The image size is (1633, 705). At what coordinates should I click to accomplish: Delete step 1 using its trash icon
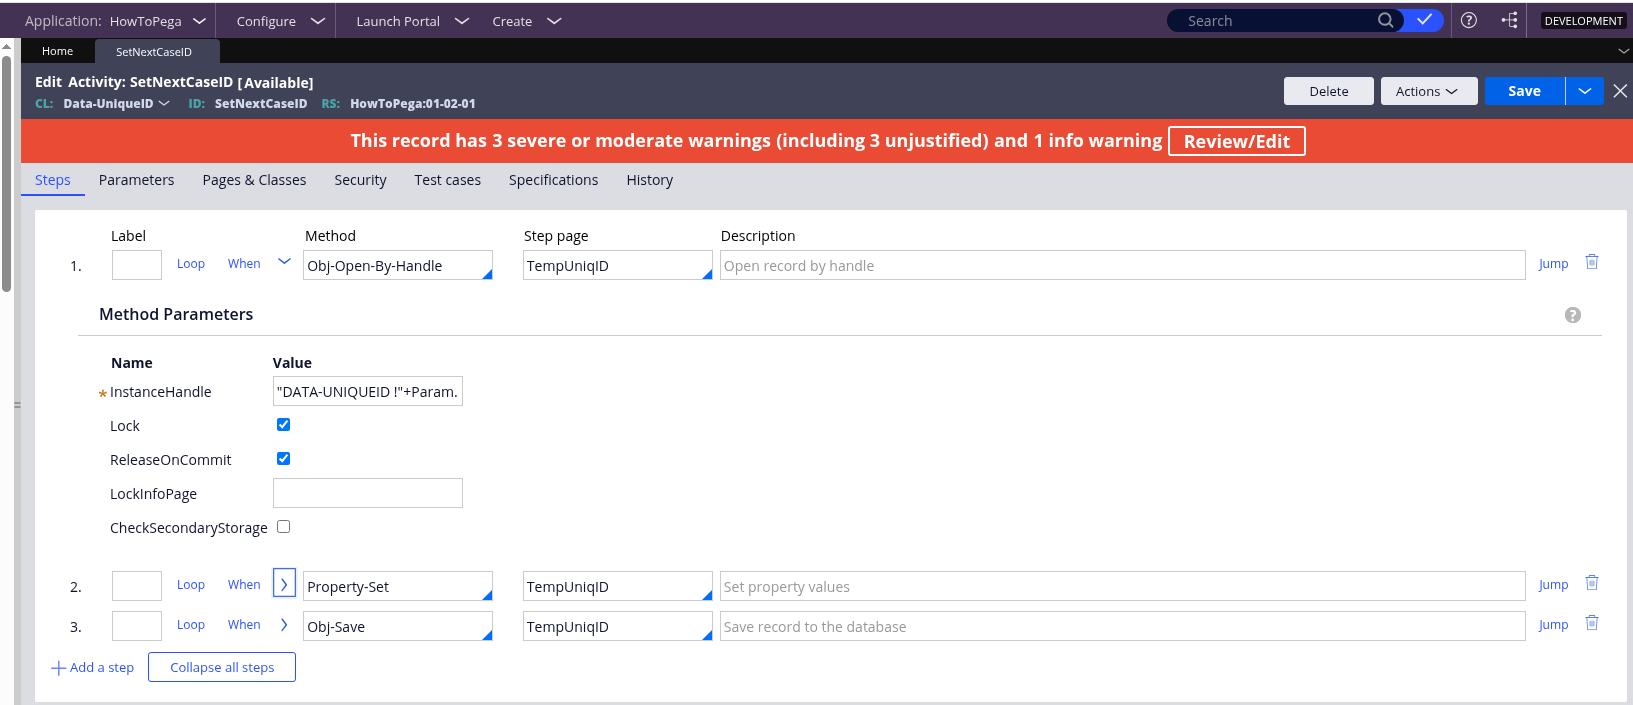[x=1592, y=262]
